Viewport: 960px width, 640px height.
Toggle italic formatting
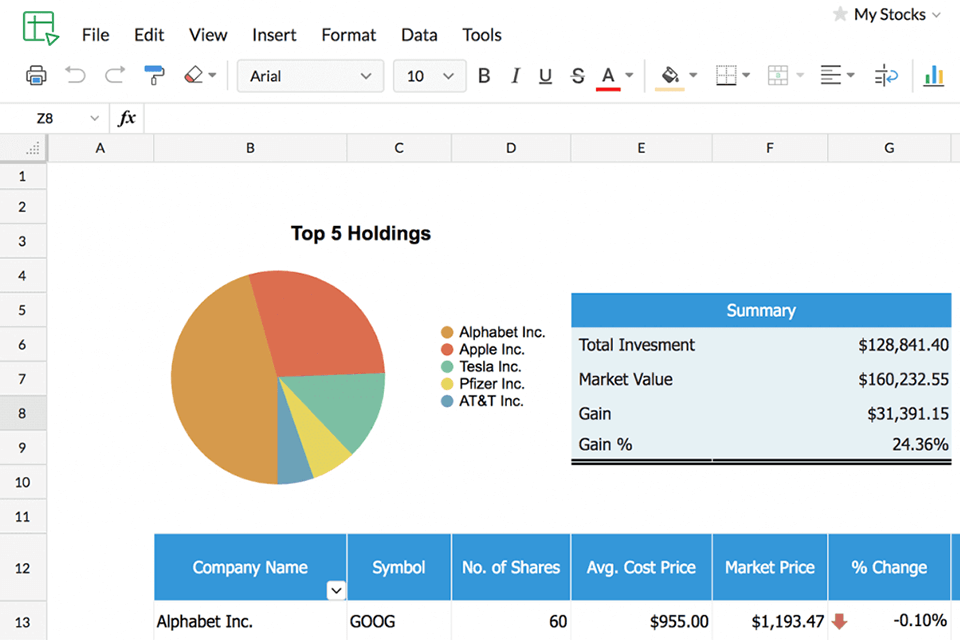[x=515, y=76]
